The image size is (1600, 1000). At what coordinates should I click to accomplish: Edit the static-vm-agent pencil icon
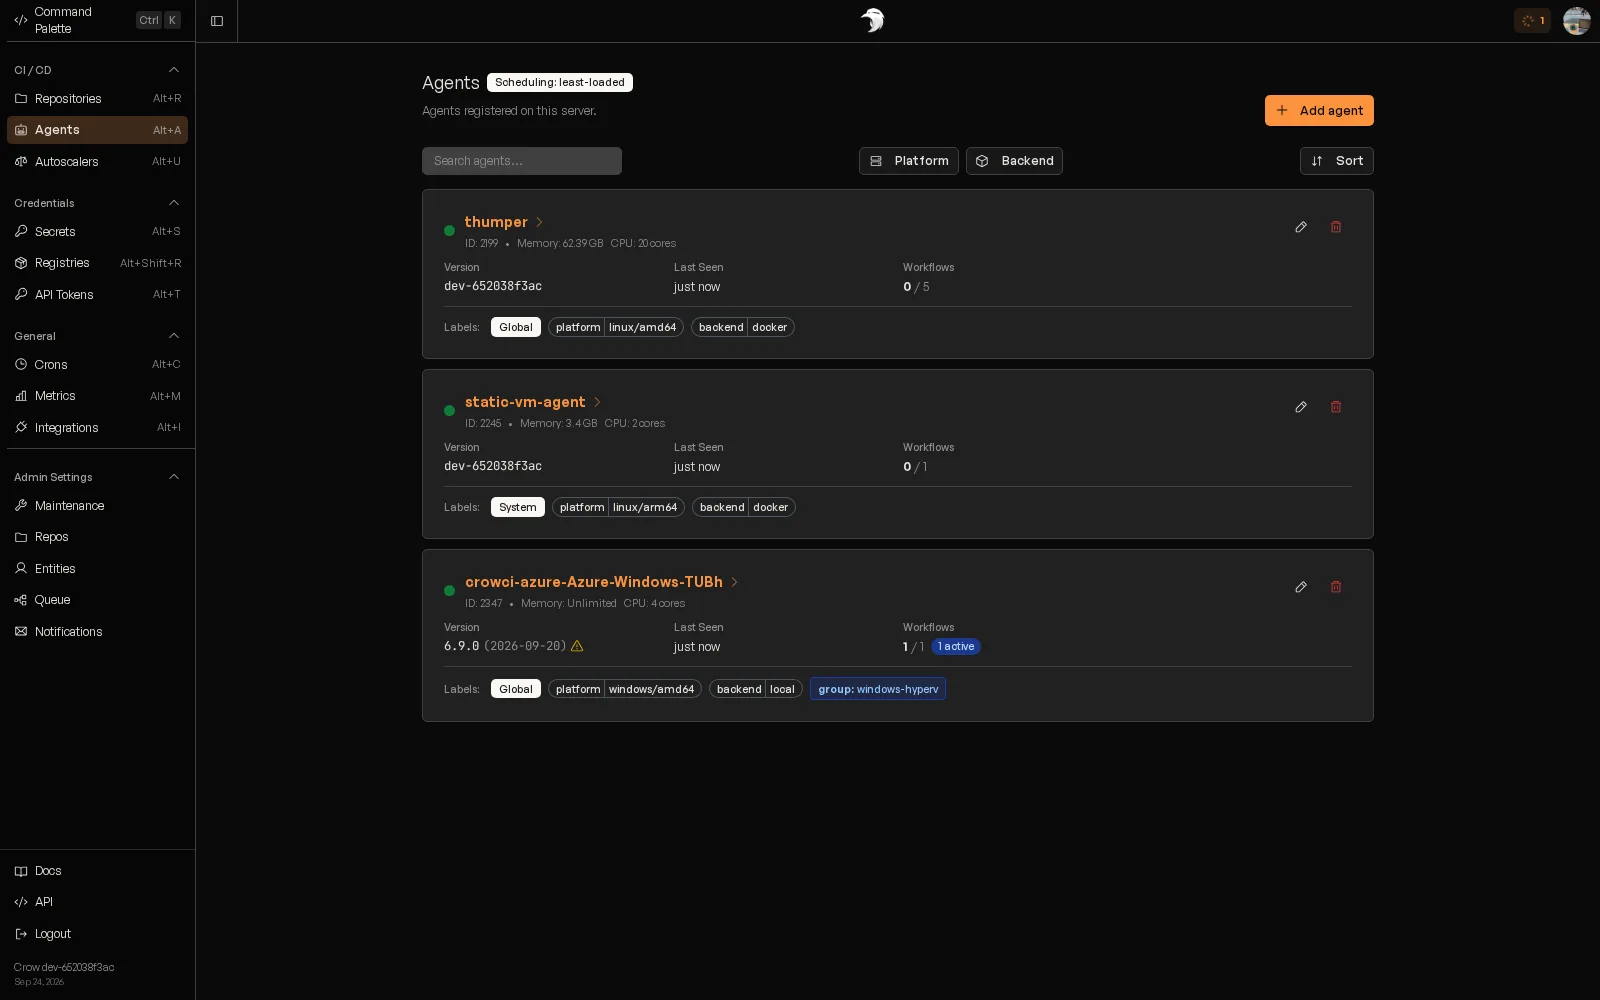click(x=1301, y=407)
